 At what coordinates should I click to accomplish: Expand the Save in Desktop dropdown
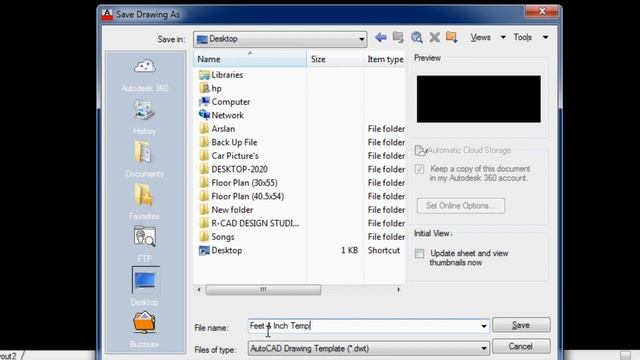coord(361,39)
